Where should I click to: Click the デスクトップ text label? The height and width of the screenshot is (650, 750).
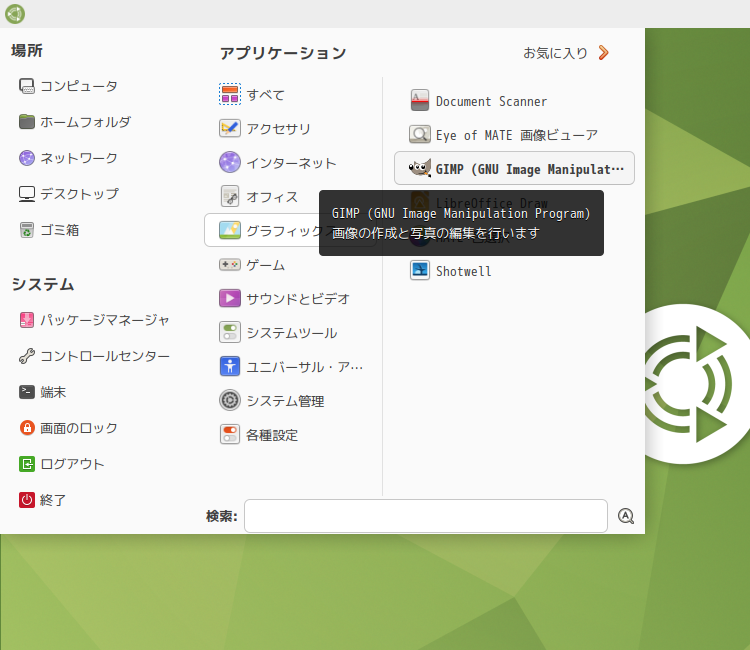tap(79, 194)
